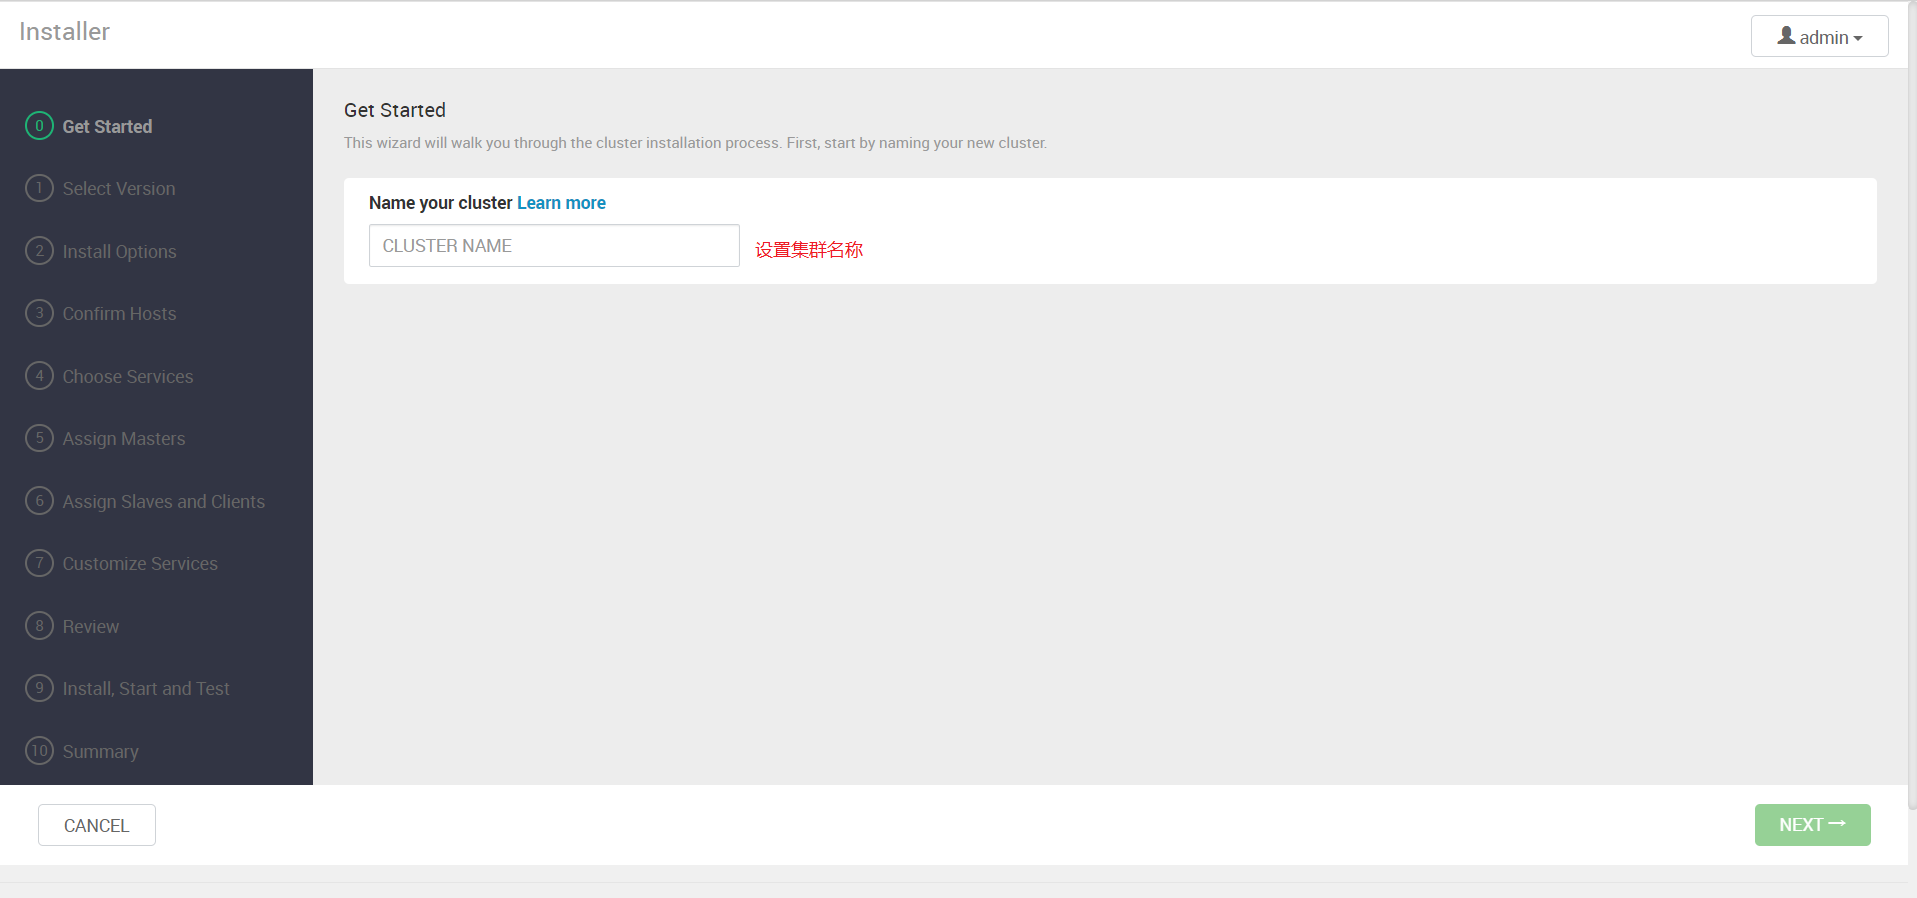Click the step 10 circle icon

pos(39,751)
